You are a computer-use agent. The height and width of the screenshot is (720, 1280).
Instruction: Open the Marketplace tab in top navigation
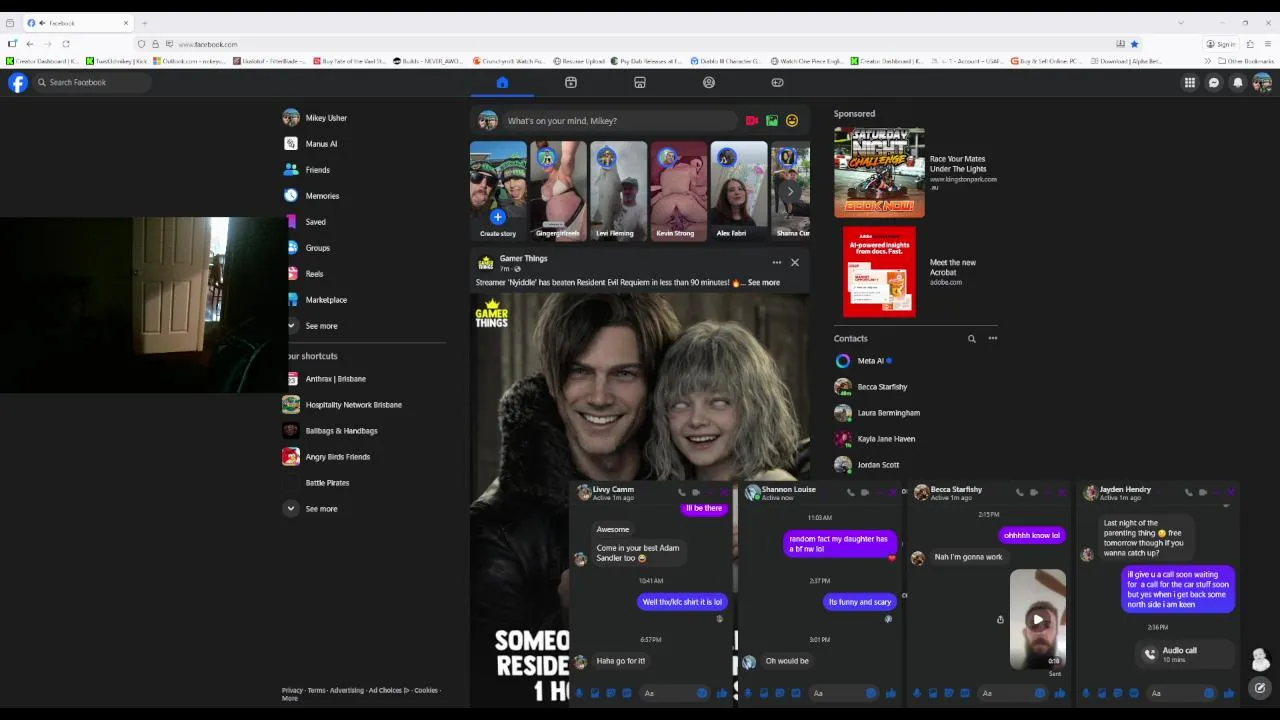640,83
